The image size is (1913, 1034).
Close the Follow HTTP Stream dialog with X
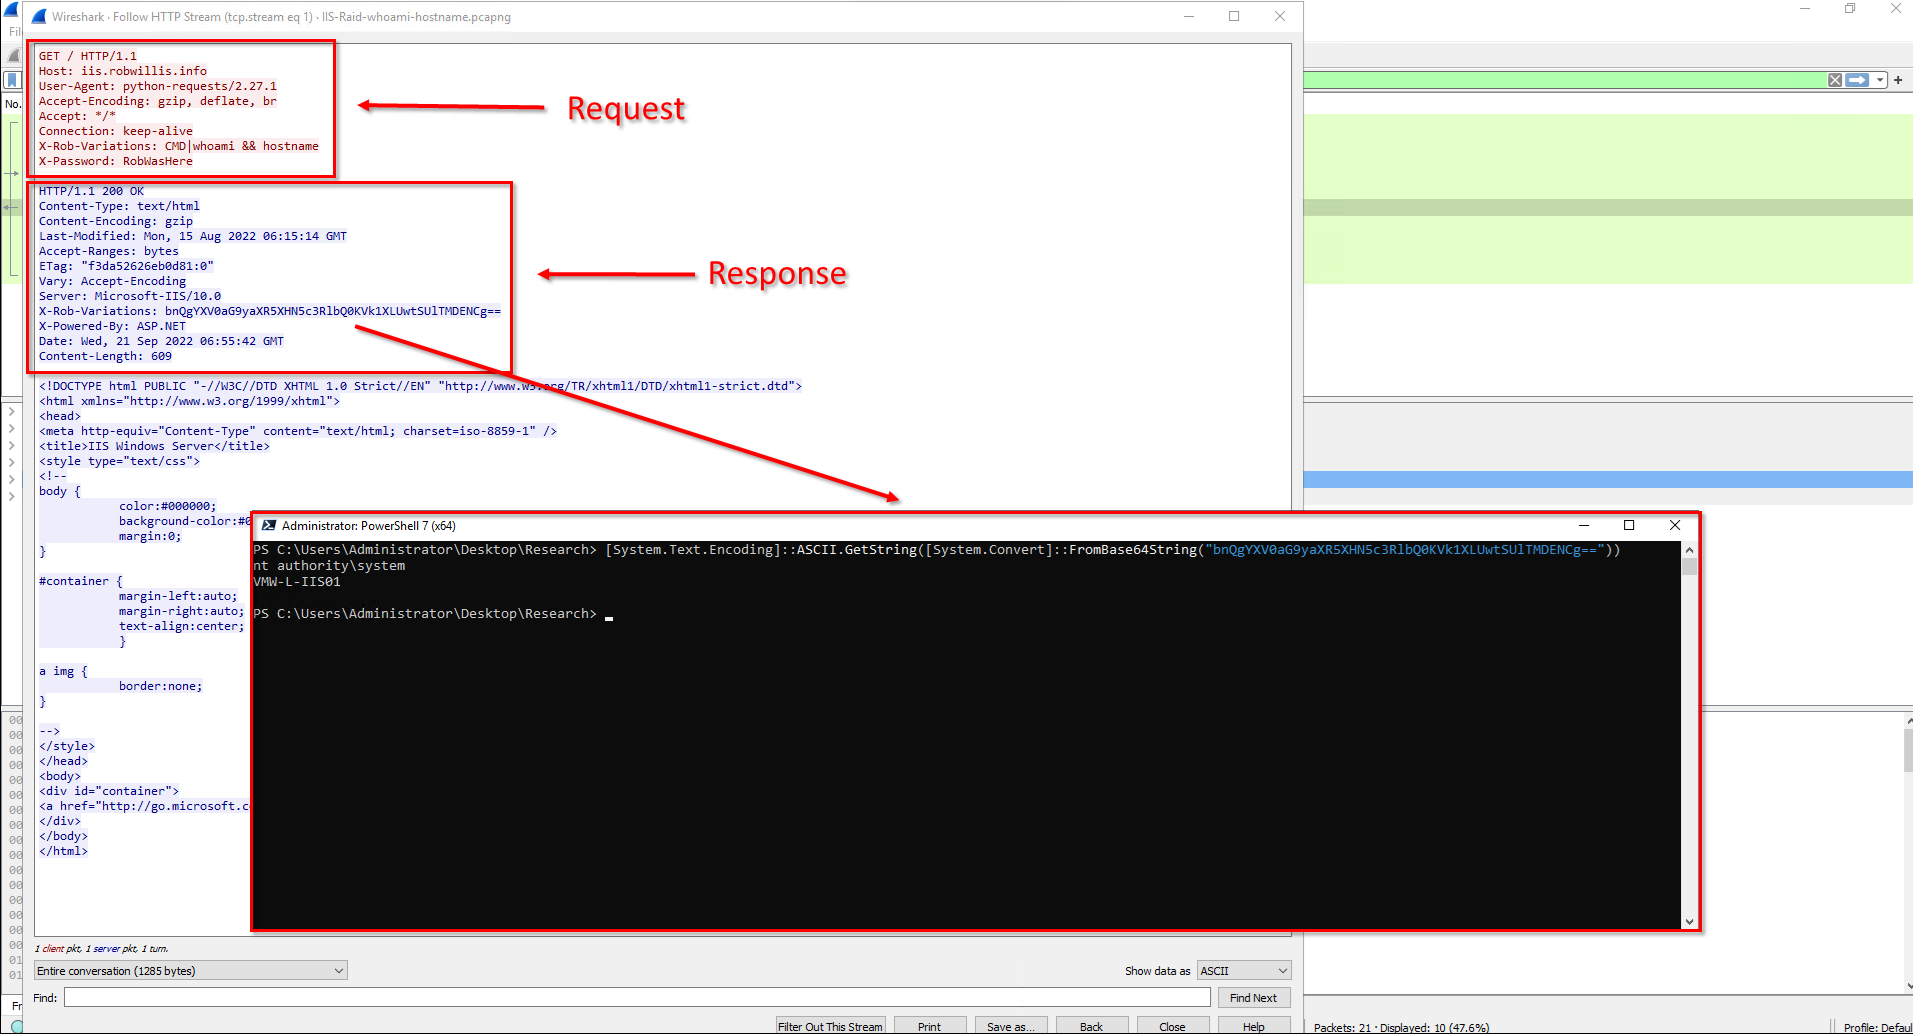1280,16
